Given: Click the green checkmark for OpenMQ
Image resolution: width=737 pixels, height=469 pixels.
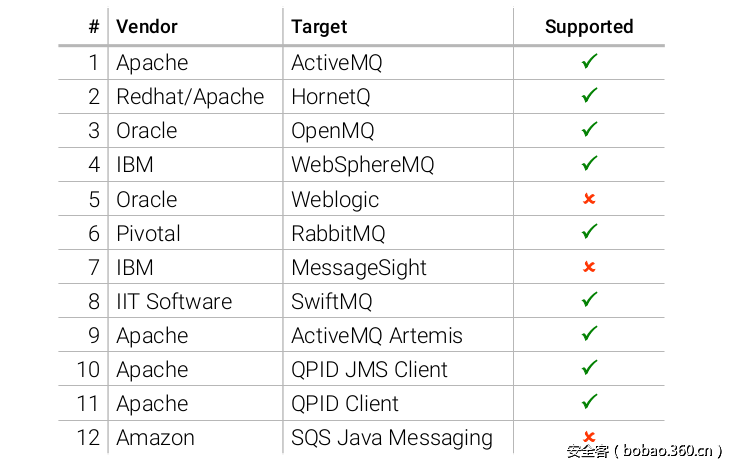Looking at the screenshot, I should pyautogui.click(x=589, y=130).
